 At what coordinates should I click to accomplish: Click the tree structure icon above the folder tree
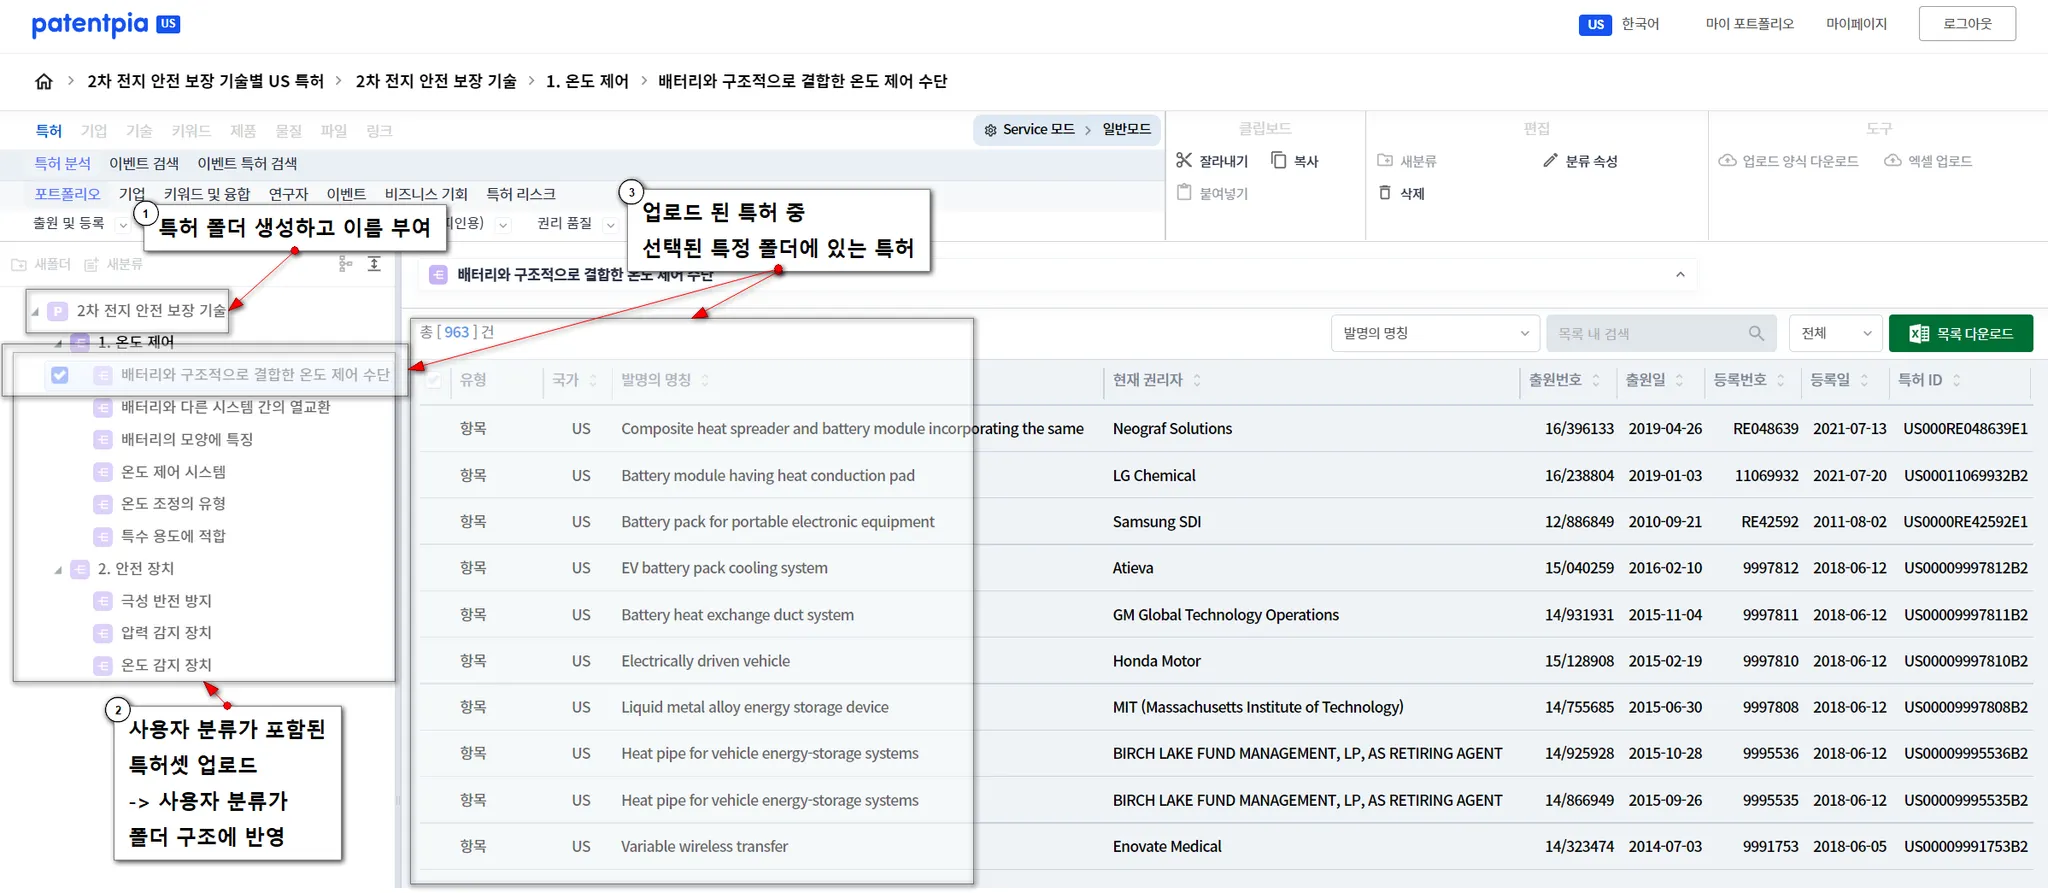point(345,264)
